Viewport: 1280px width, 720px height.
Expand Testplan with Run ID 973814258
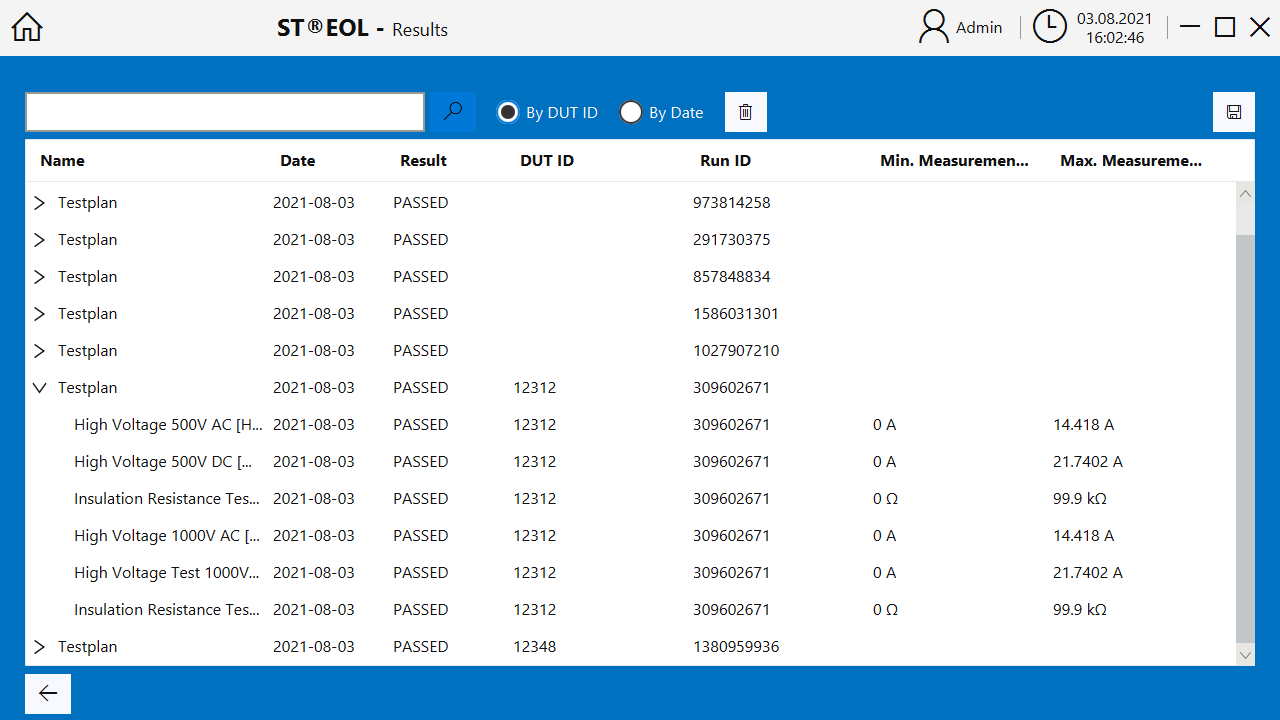(x=40, y=203)
